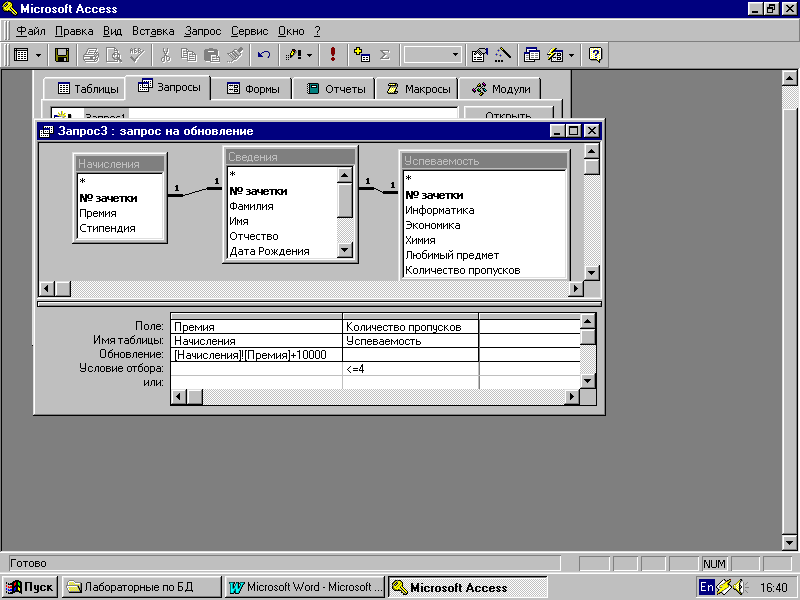
Task: Open the Top Values combo box
Action: (x=432, y=55)
